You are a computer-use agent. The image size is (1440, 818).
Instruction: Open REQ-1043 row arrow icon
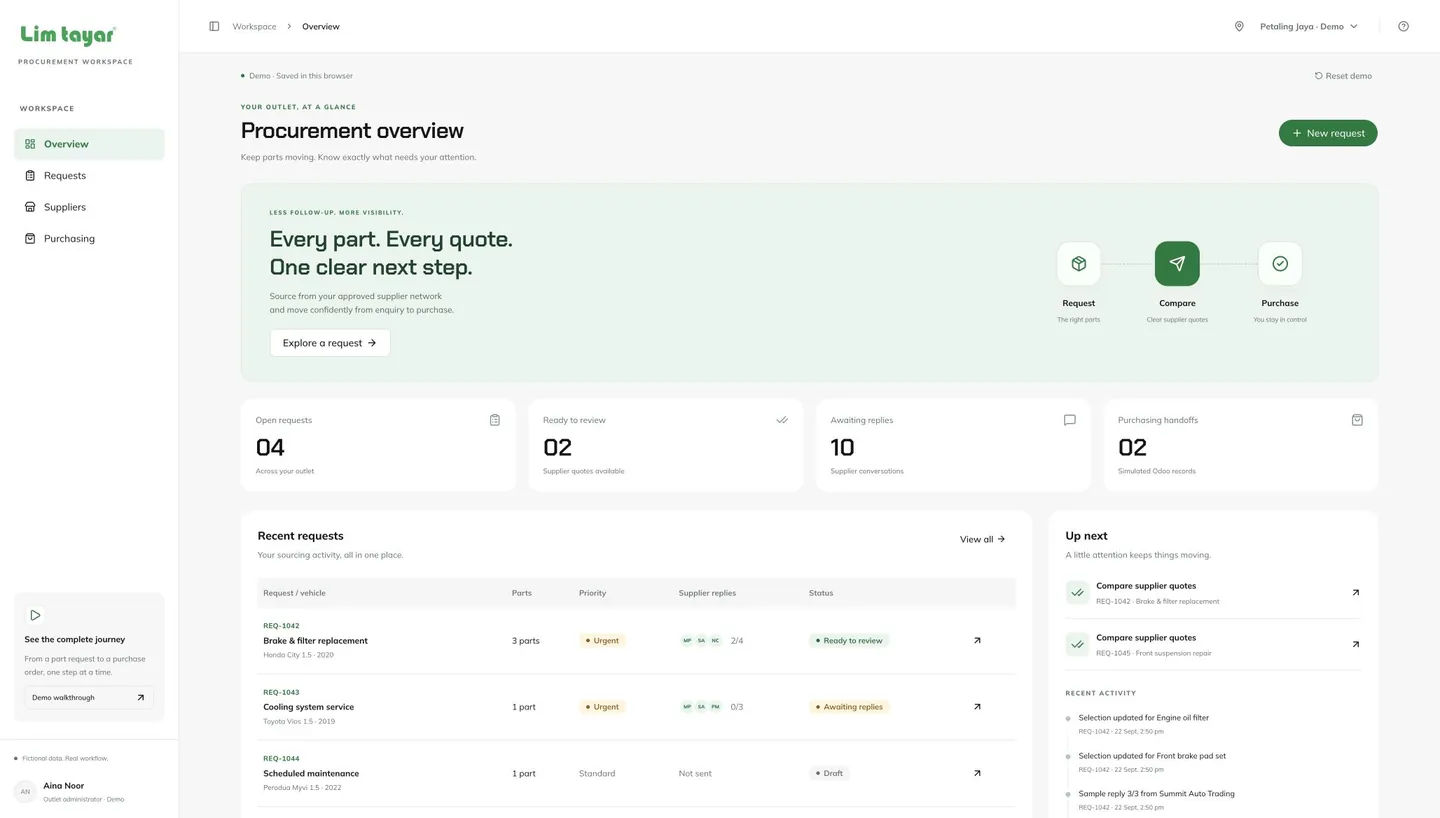click(977, 707)
